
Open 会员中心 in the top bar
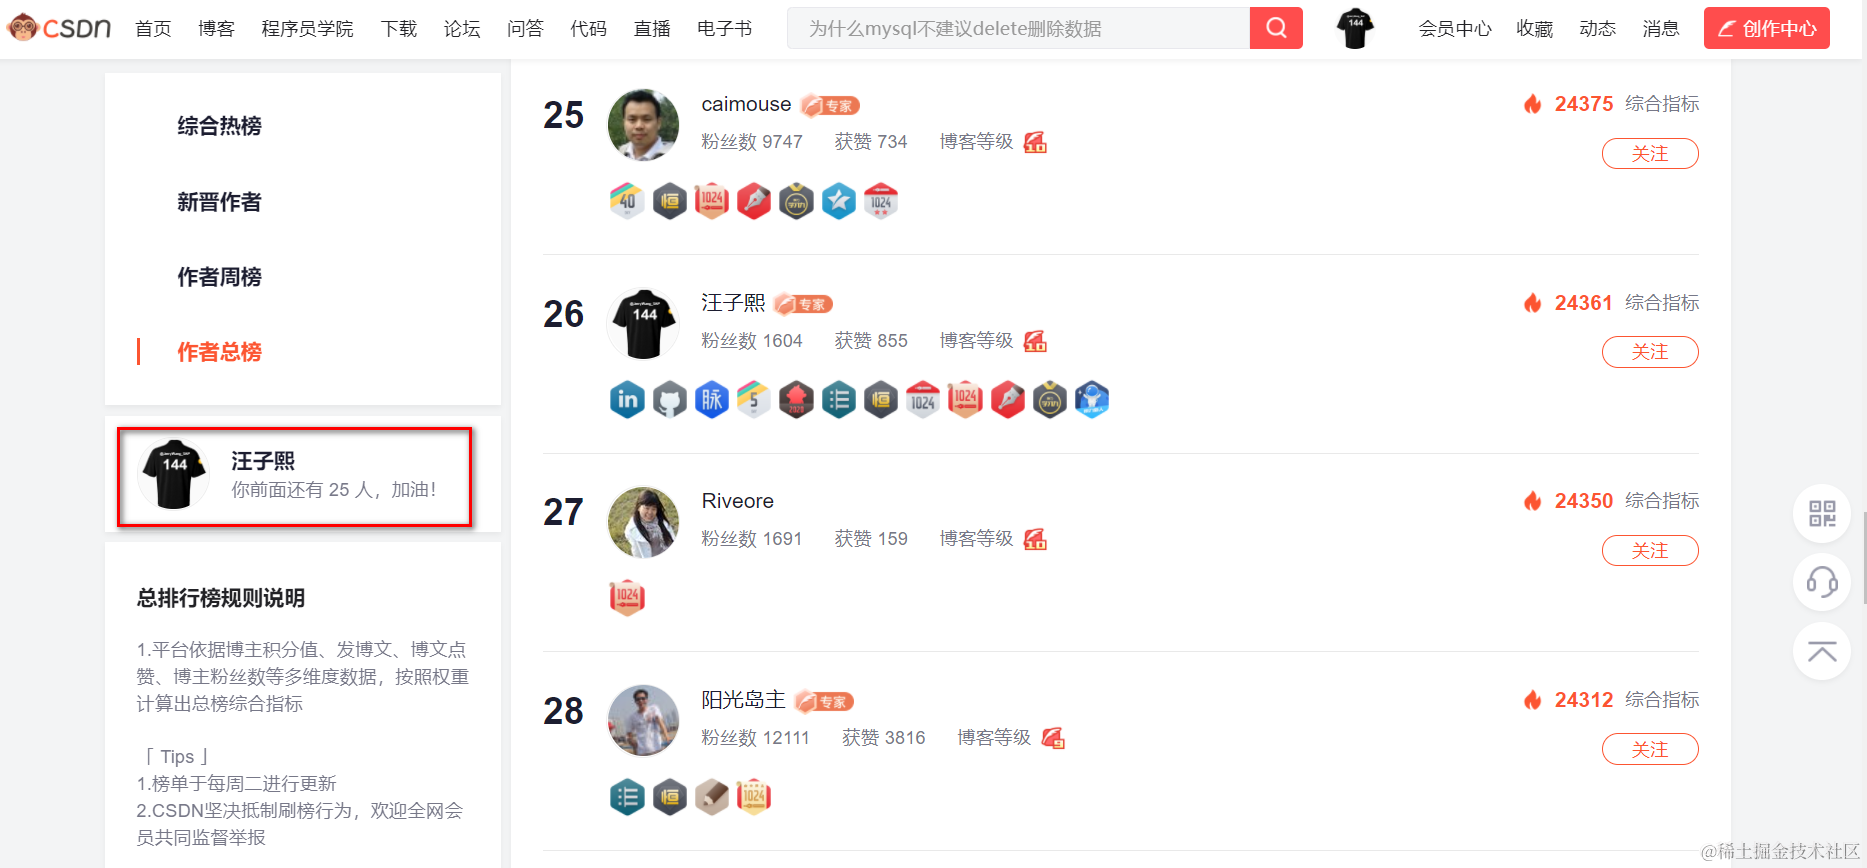point(1455,29)
